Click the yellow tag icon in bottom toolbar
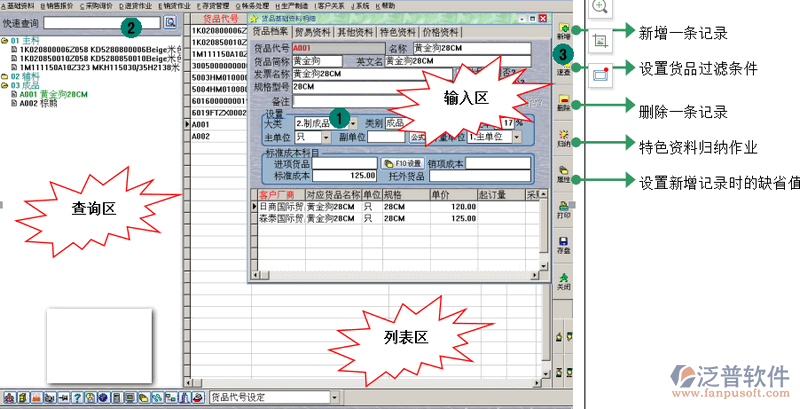This screenshot has height=409, width=800. (x=144, y=398)
